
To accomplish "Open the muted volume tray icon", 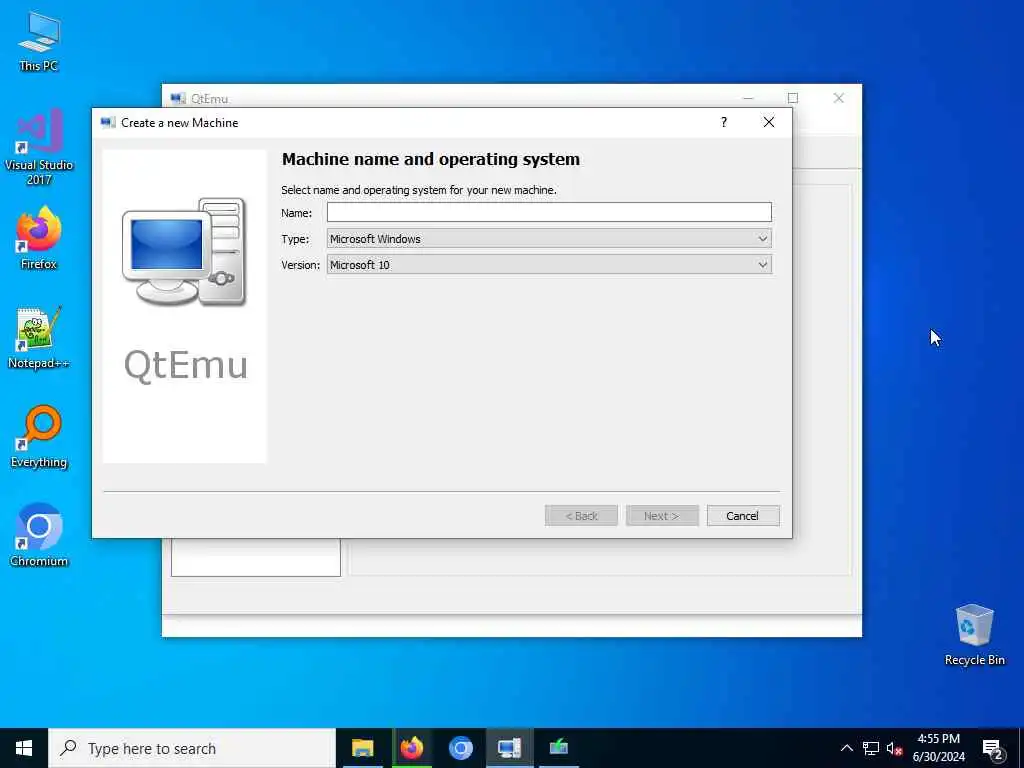I will [x=894, y=748].
